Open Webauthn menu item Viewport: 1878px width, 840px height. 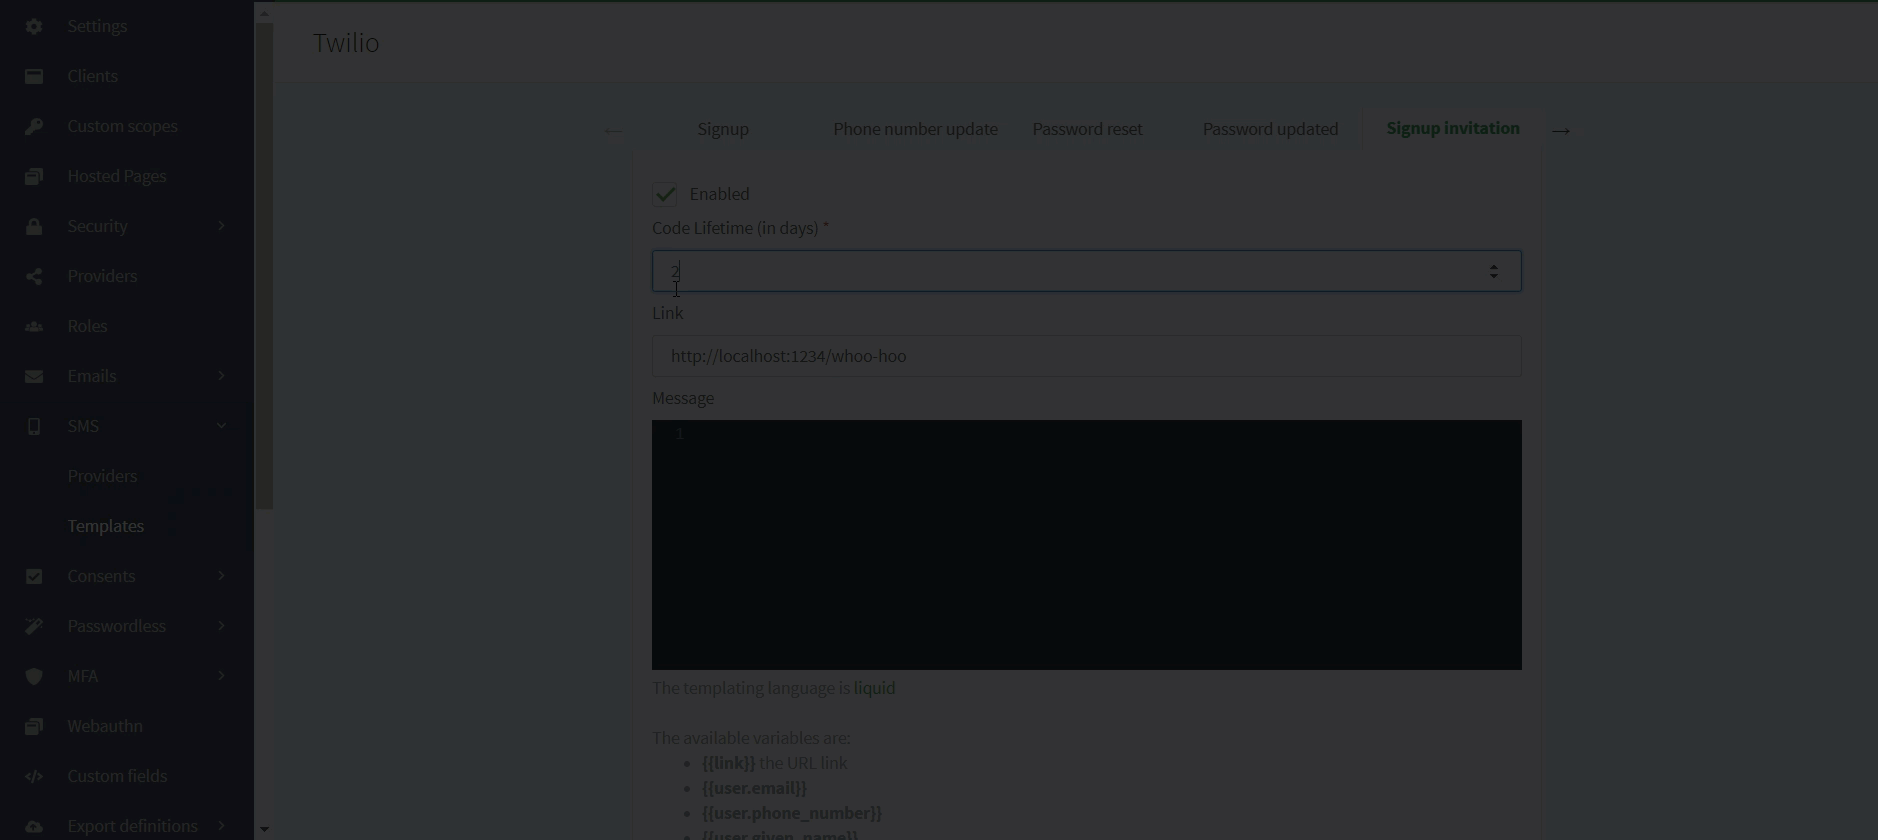click(105, 726)
